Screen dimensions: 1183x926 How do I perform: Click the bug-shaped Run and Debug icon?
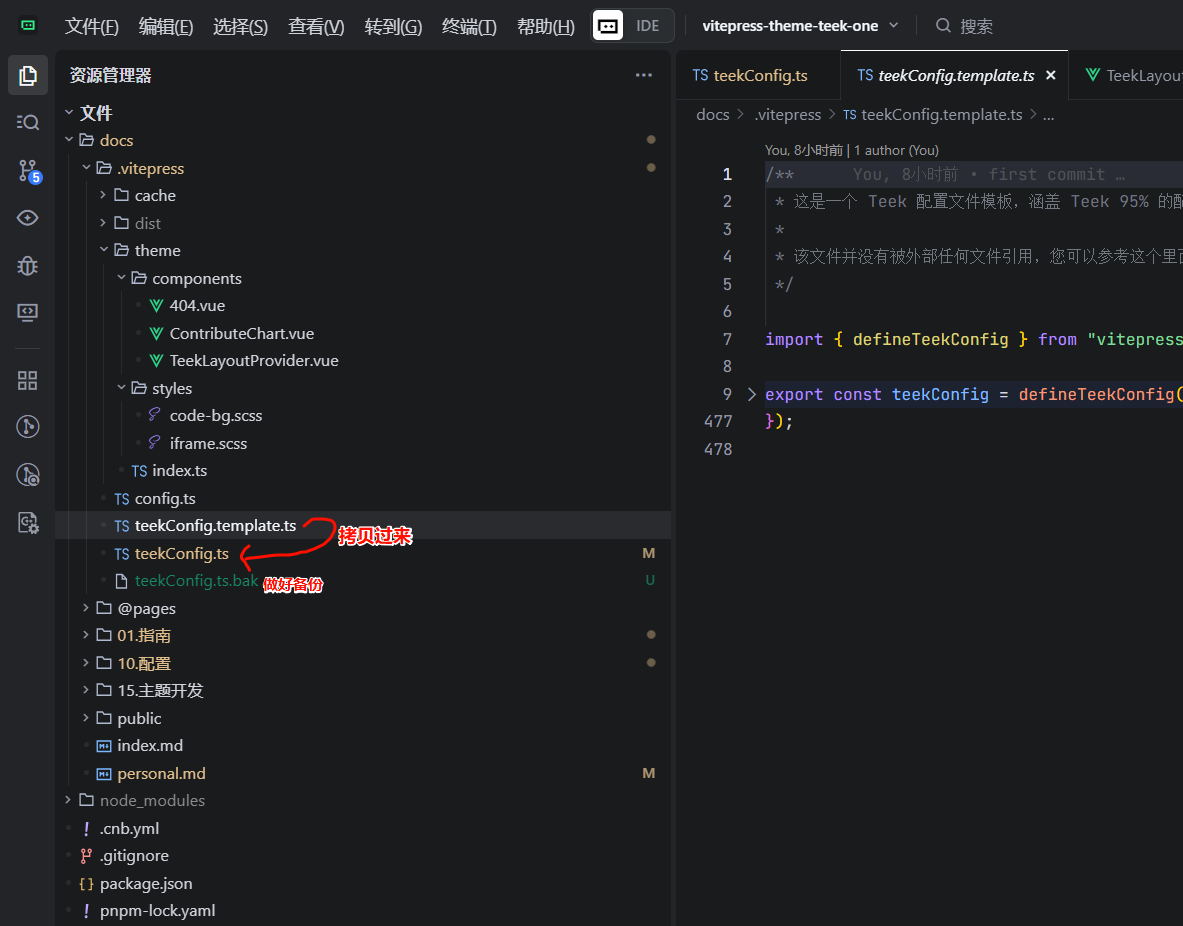[x=28, y=265]
